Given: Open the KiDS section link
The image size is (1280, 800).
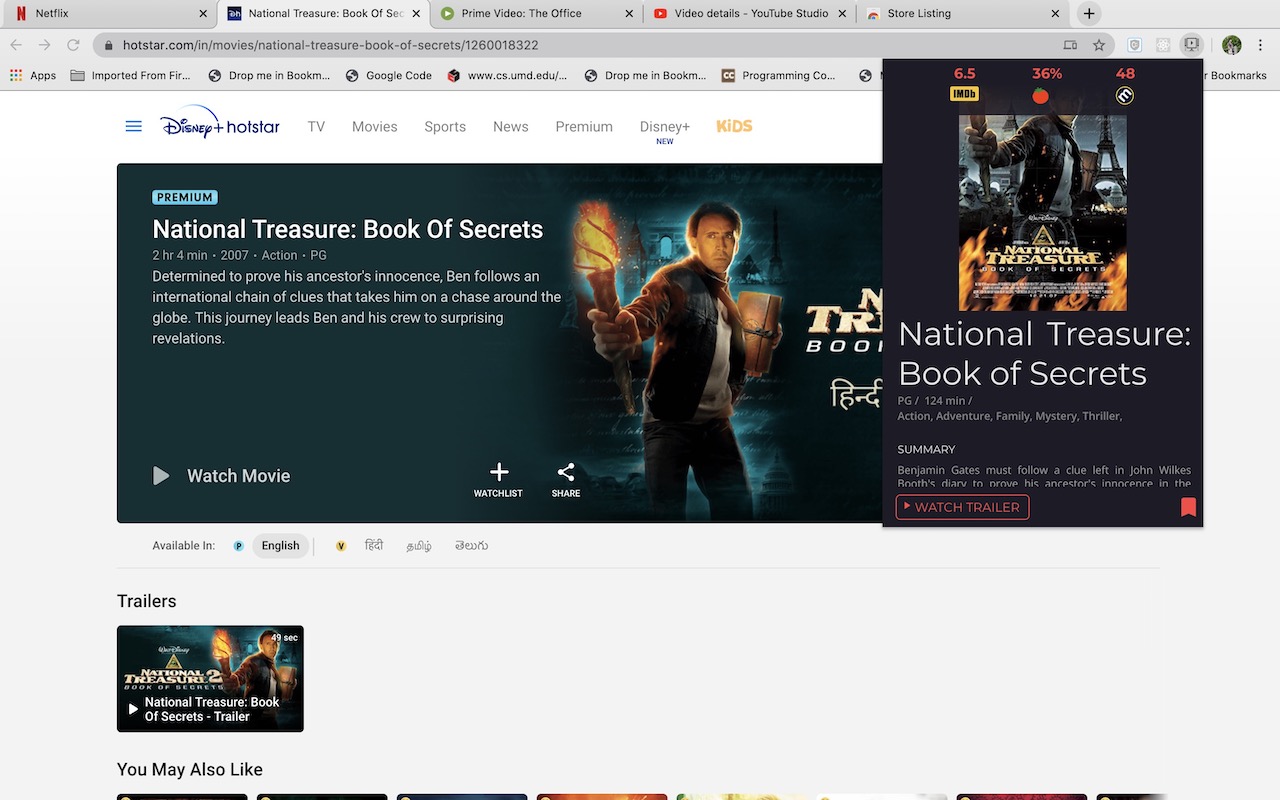Looking at the screenshot, I should (x=734, y=126).
